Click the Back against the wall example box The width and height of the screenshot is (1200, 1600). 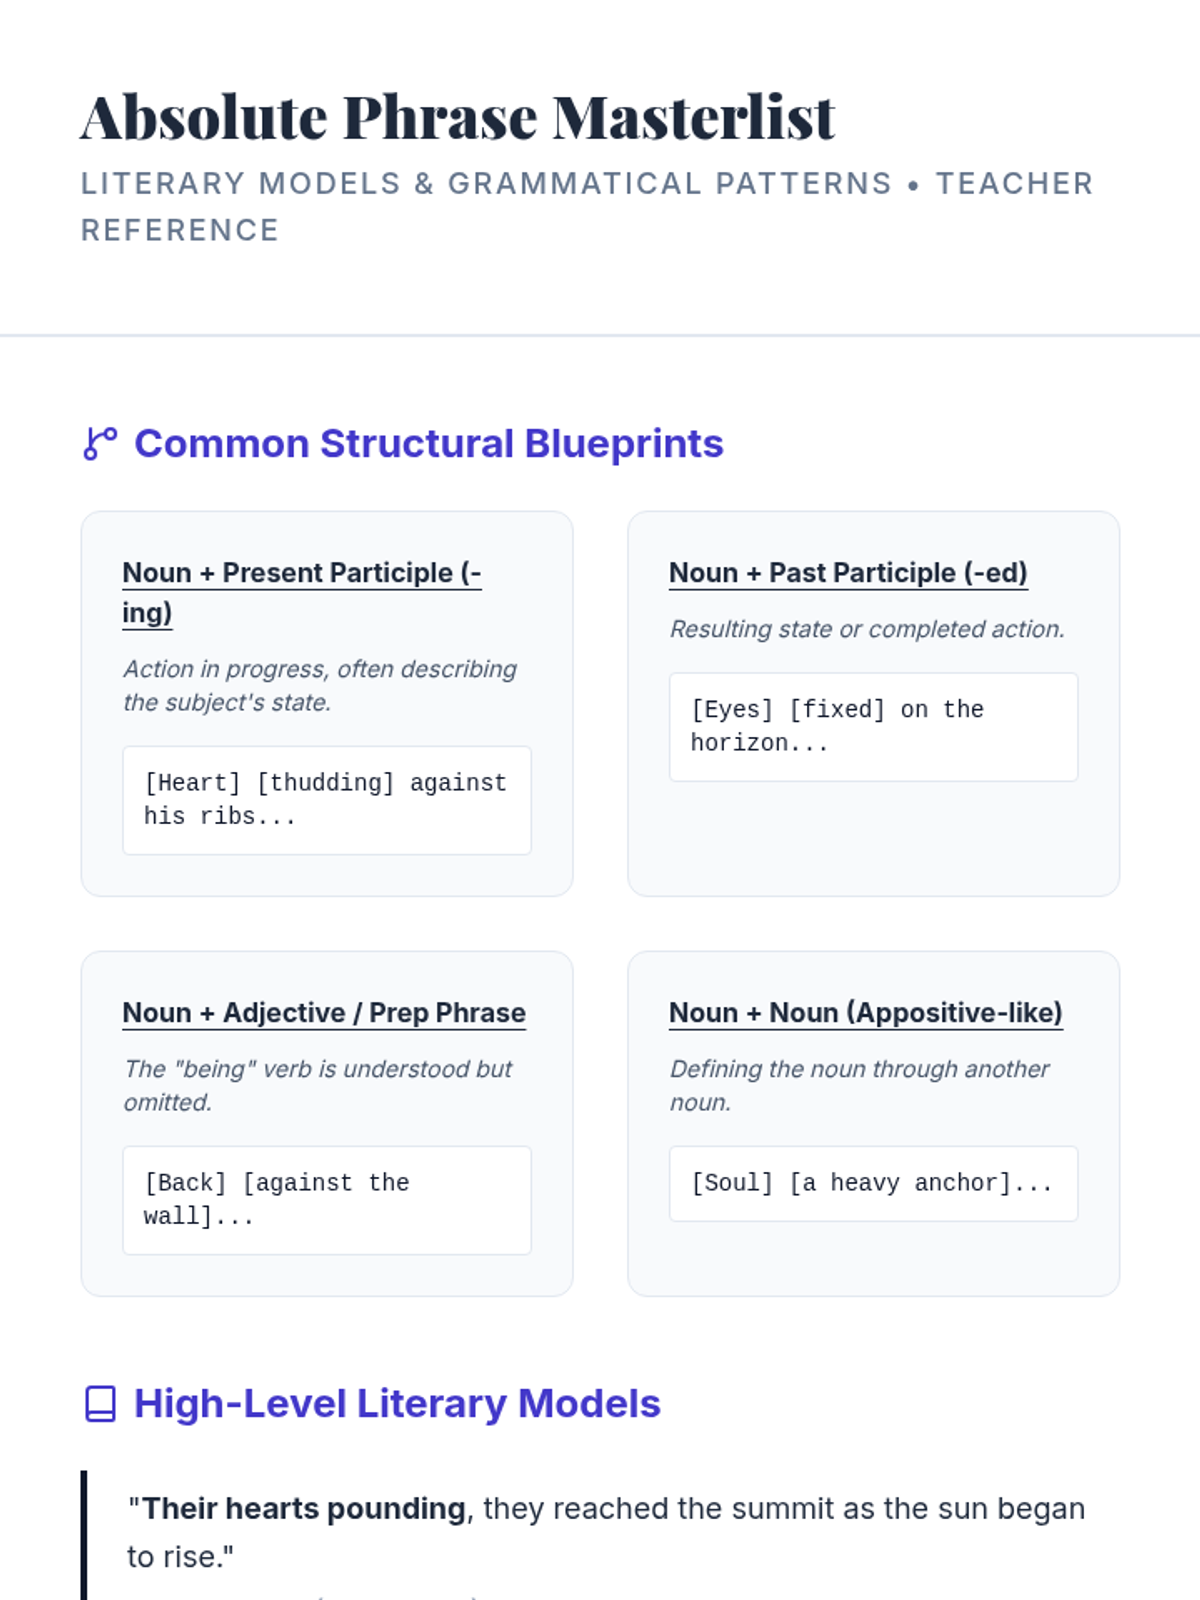click(326, 1200)
